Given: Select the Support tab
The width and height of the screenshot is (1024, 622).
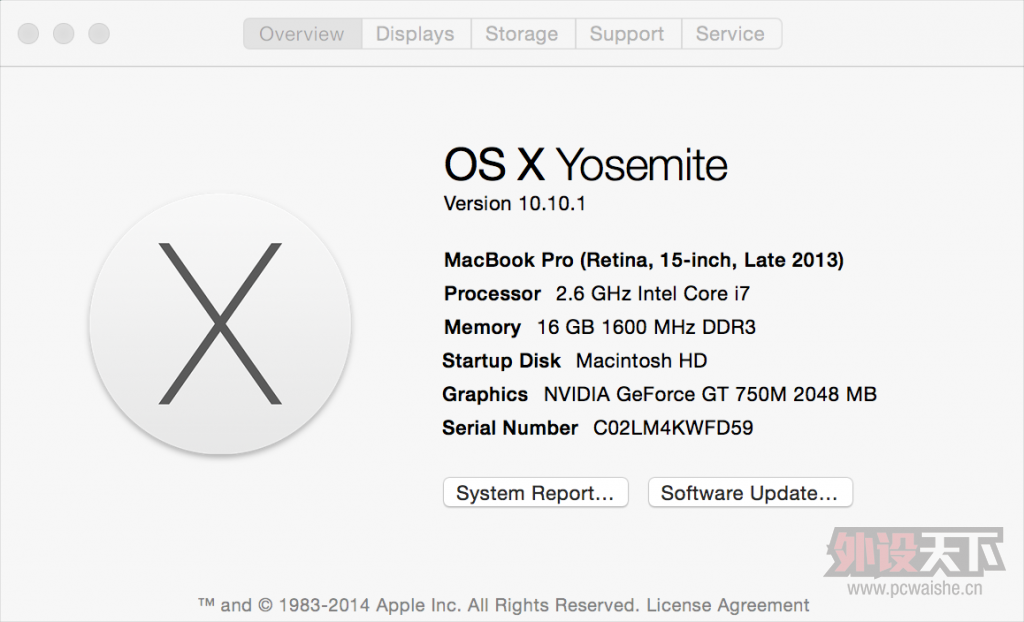Looking at the screenshot, I should click(x=628, y=33).
